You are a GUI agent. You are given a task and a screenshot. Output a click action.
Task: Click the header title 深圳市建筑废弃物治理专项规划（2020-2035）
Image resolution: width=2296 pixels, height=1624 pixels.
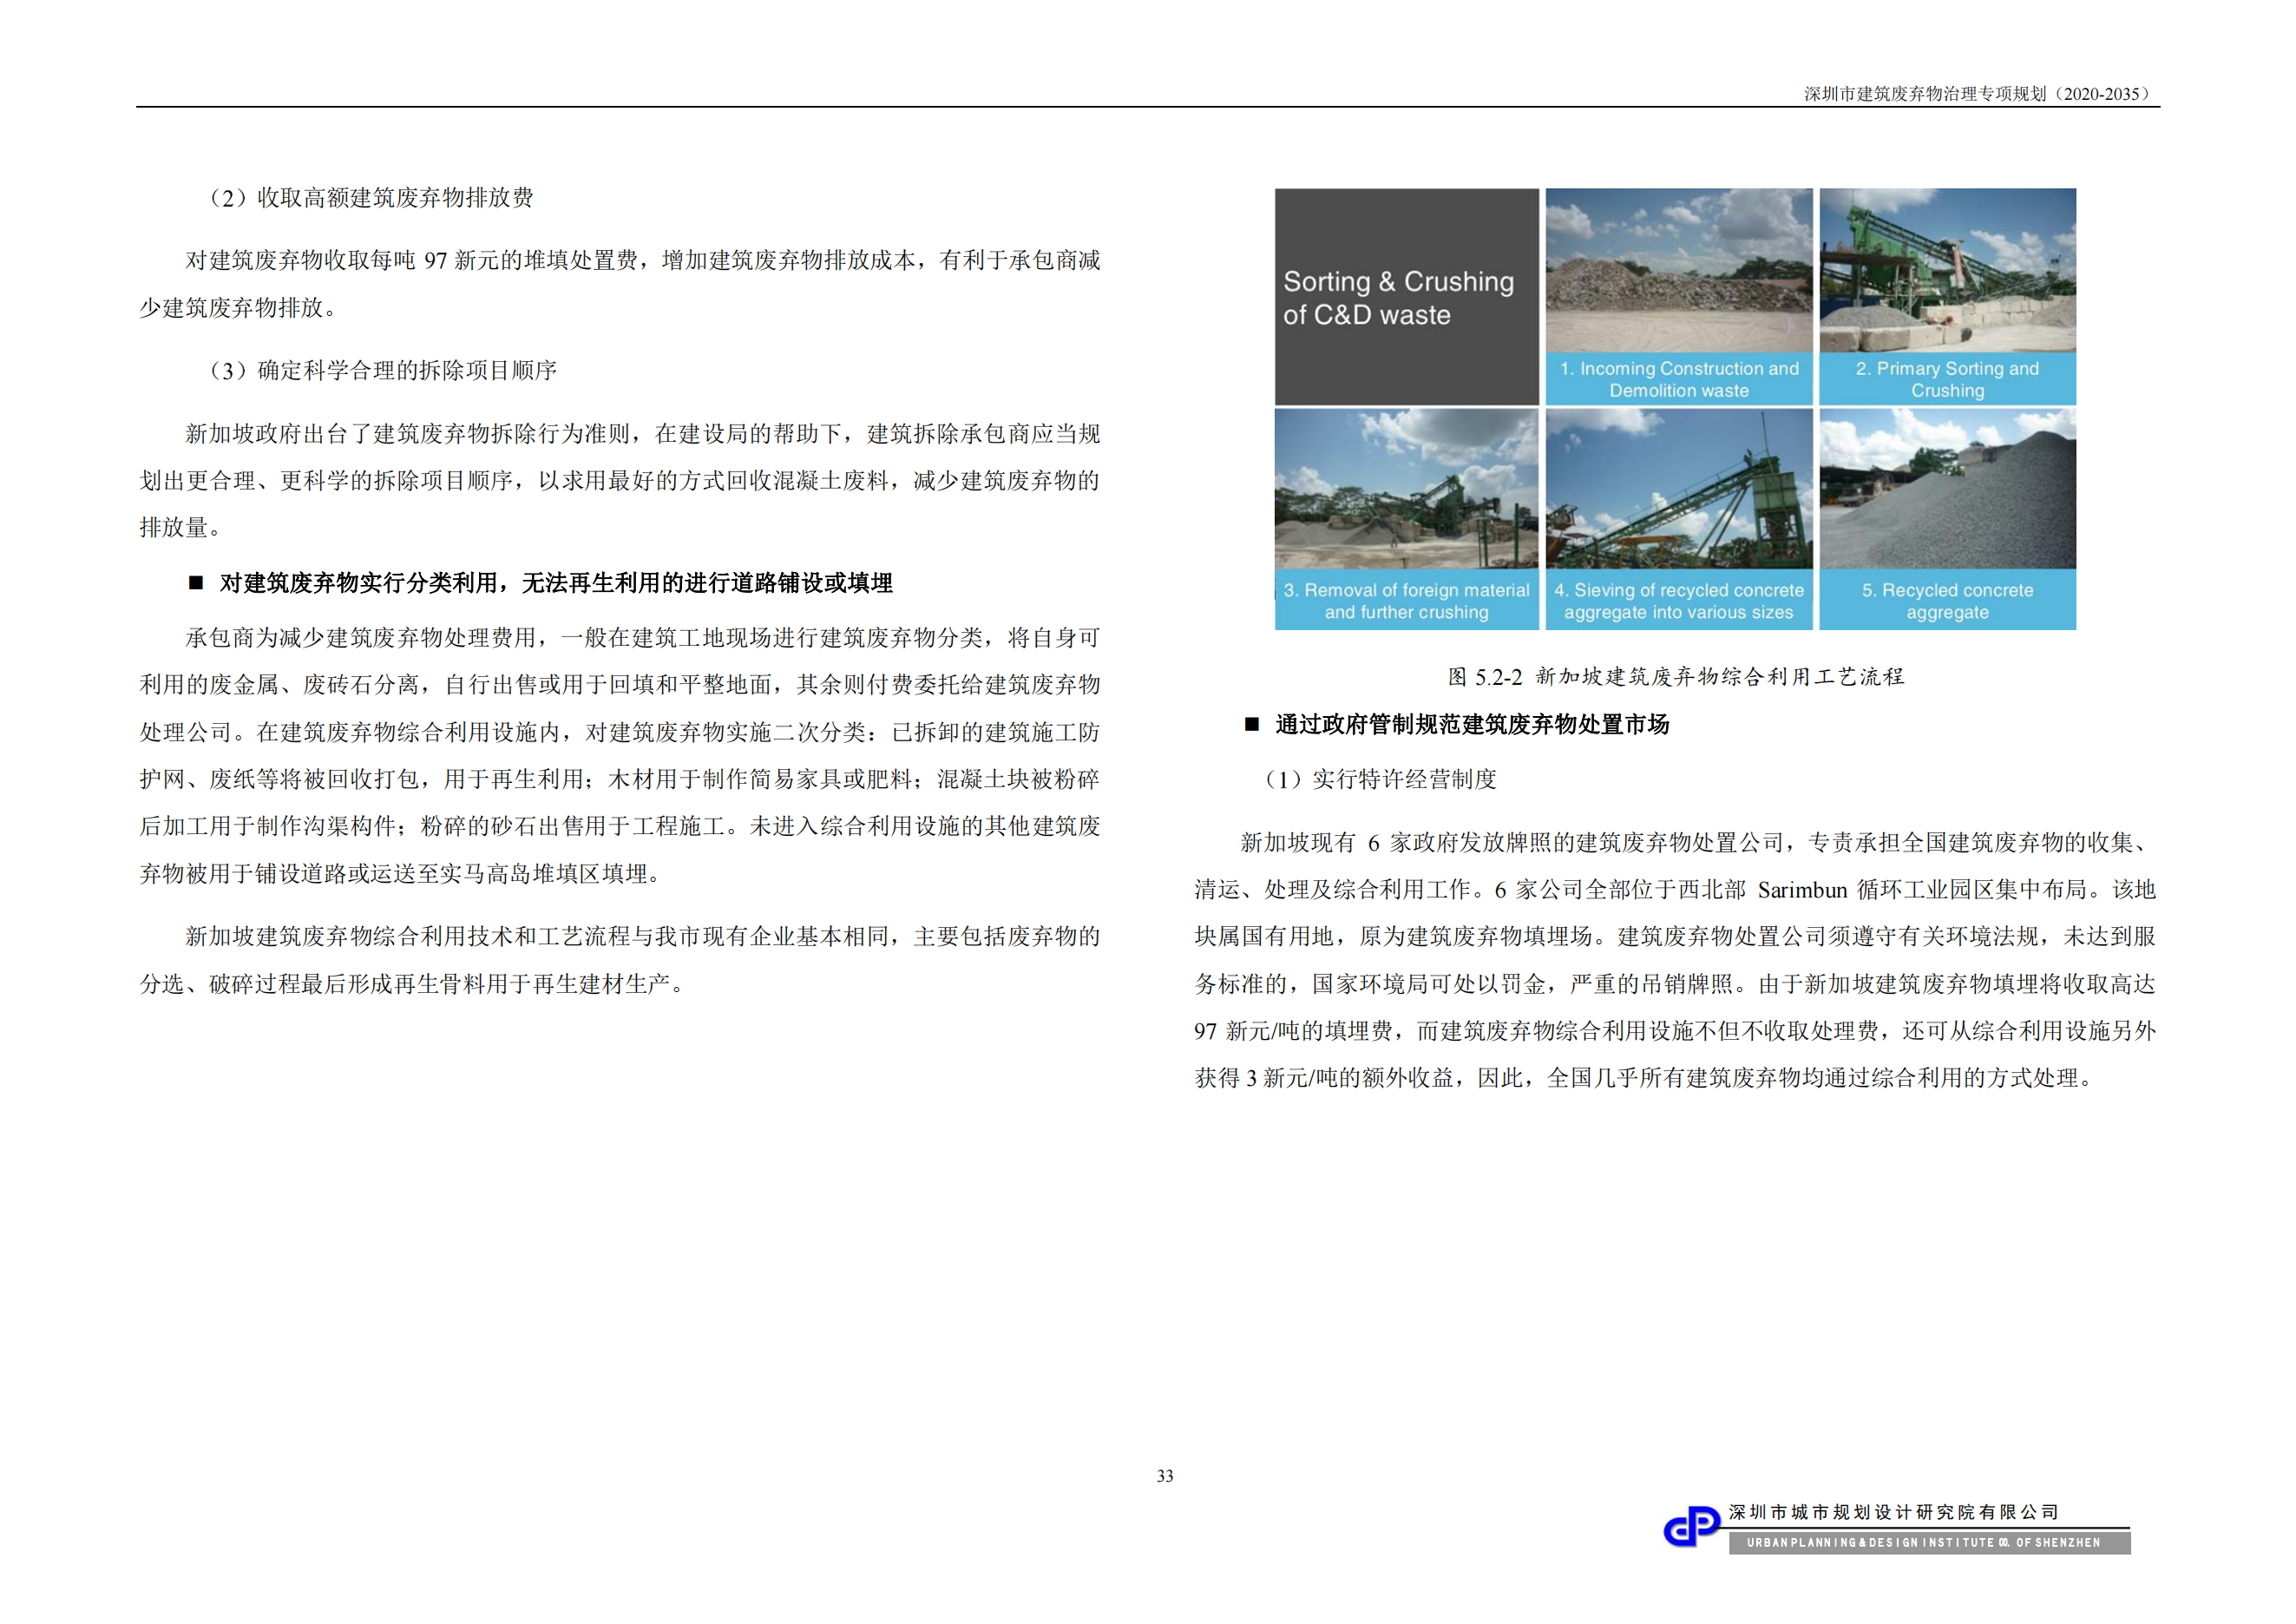click(1979, 94)
